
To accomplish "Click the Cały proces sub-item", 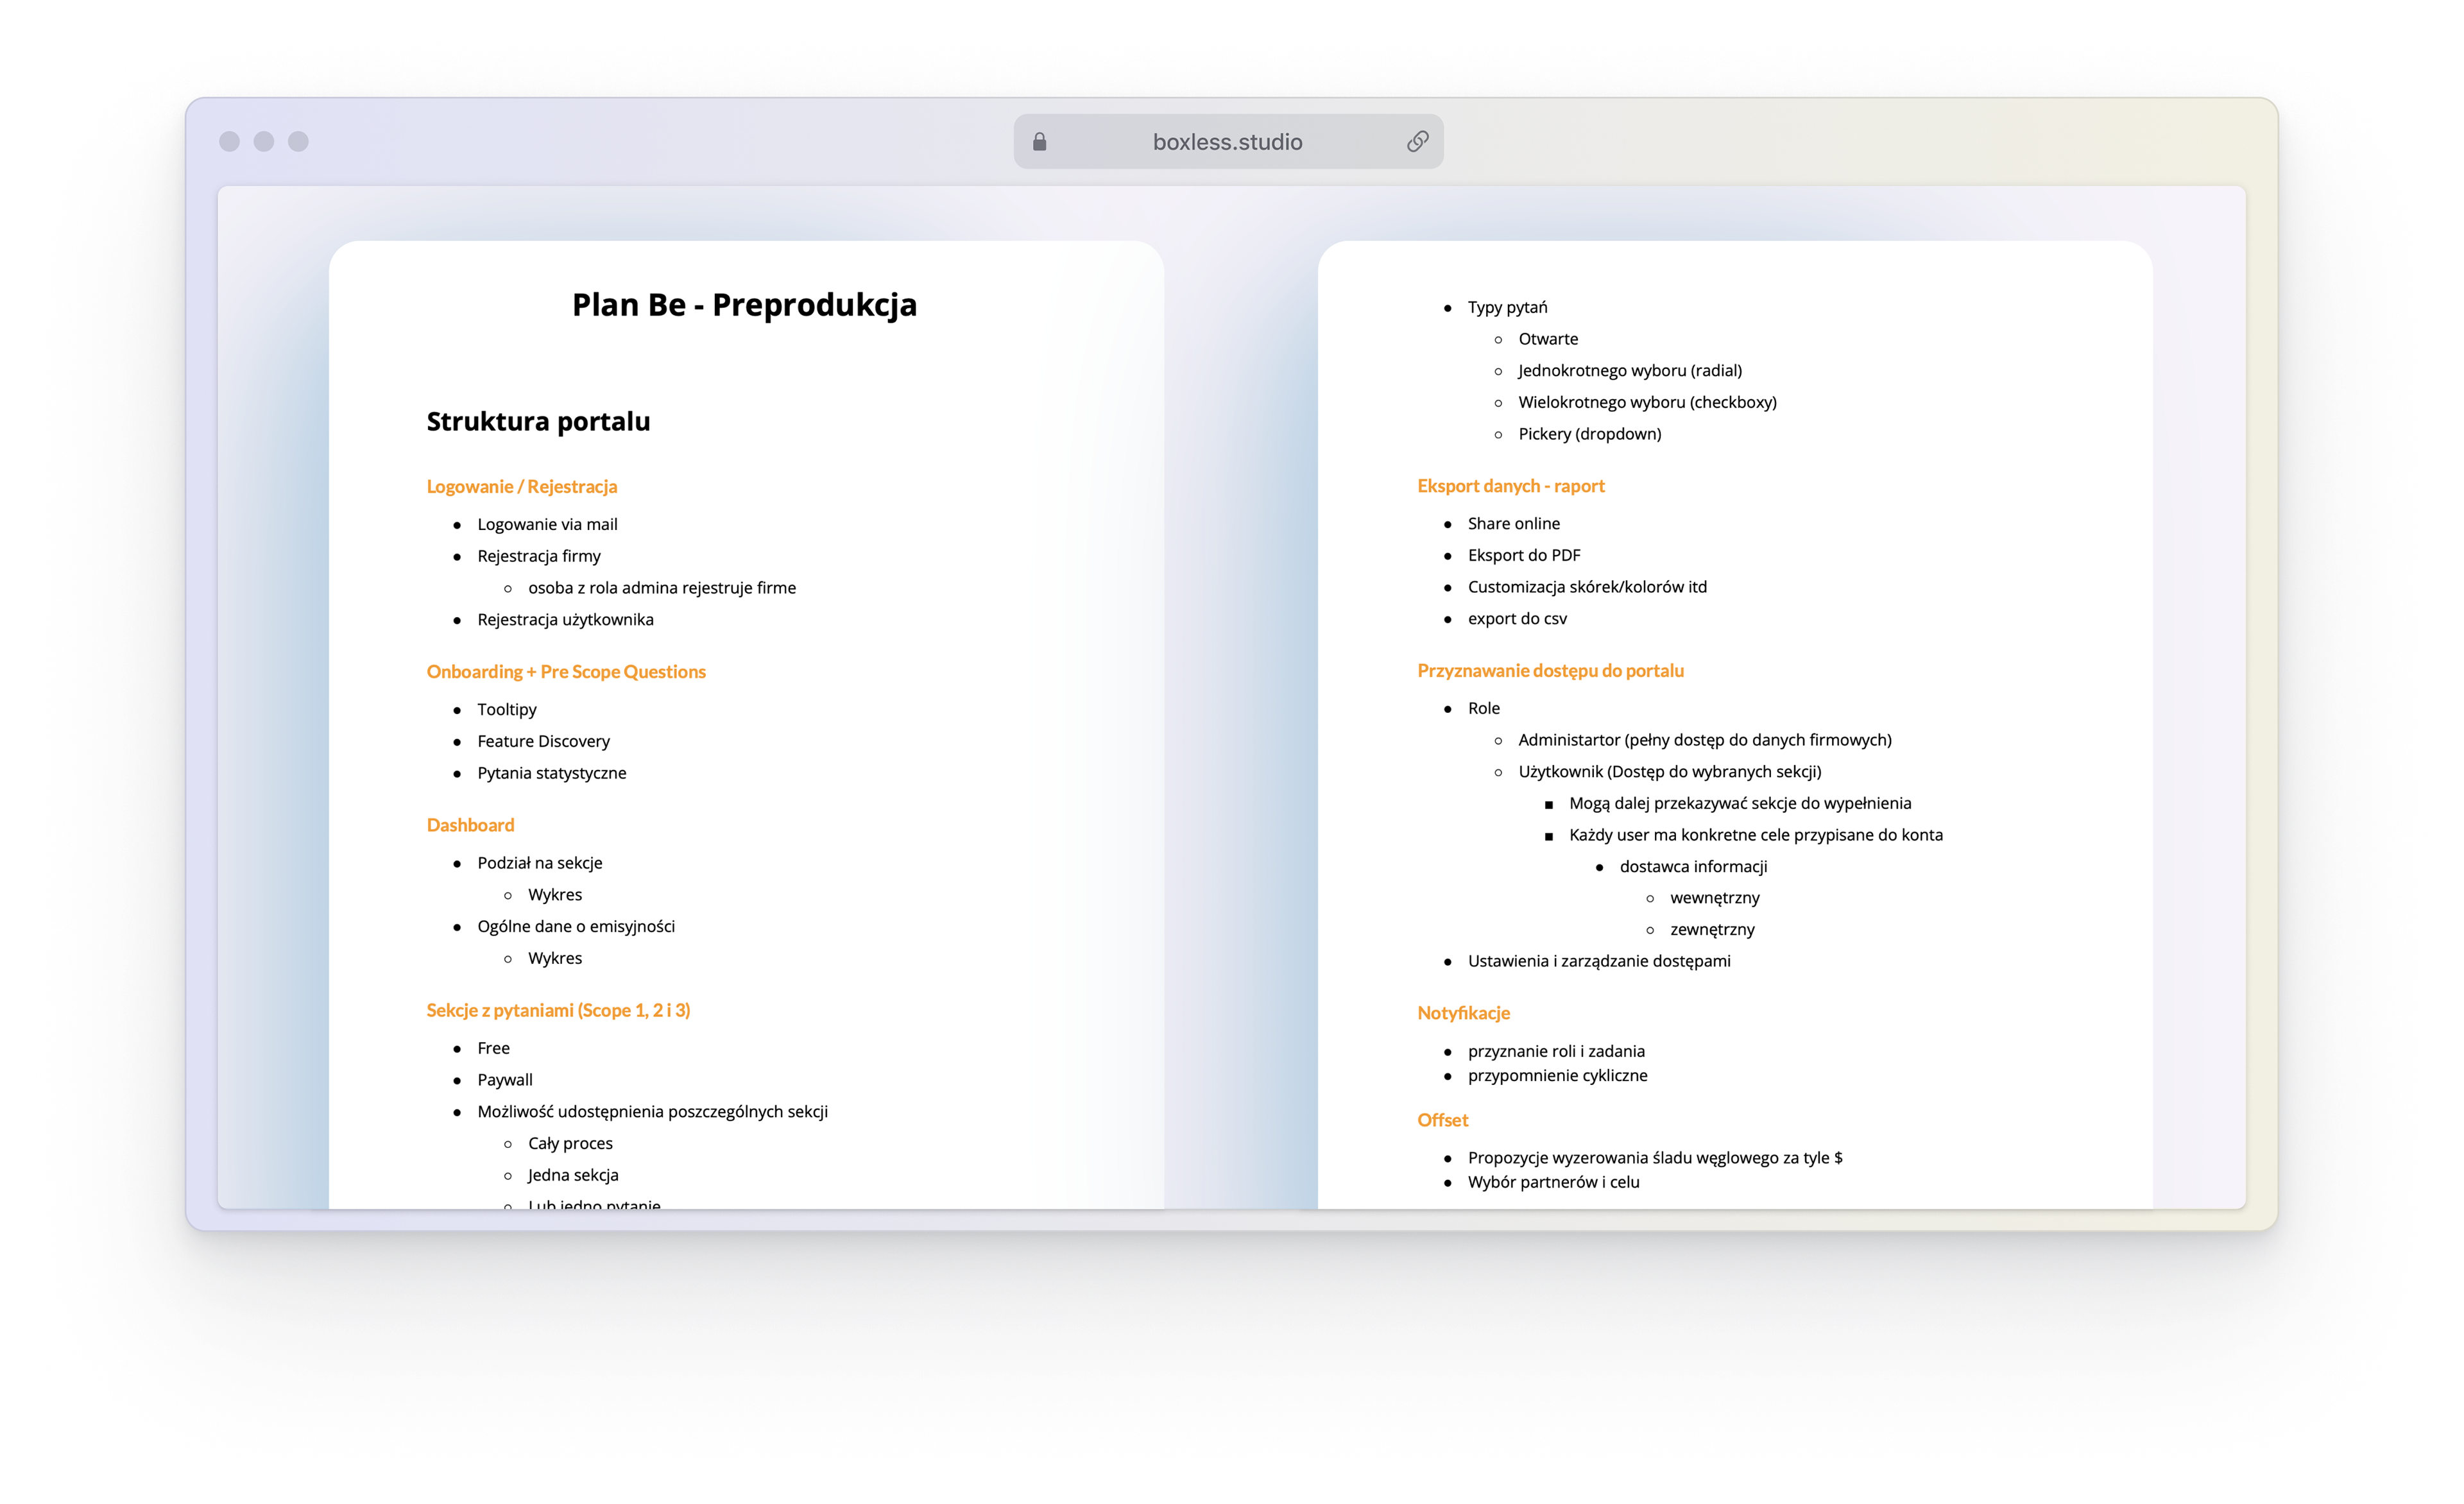I will [570, 1143].
